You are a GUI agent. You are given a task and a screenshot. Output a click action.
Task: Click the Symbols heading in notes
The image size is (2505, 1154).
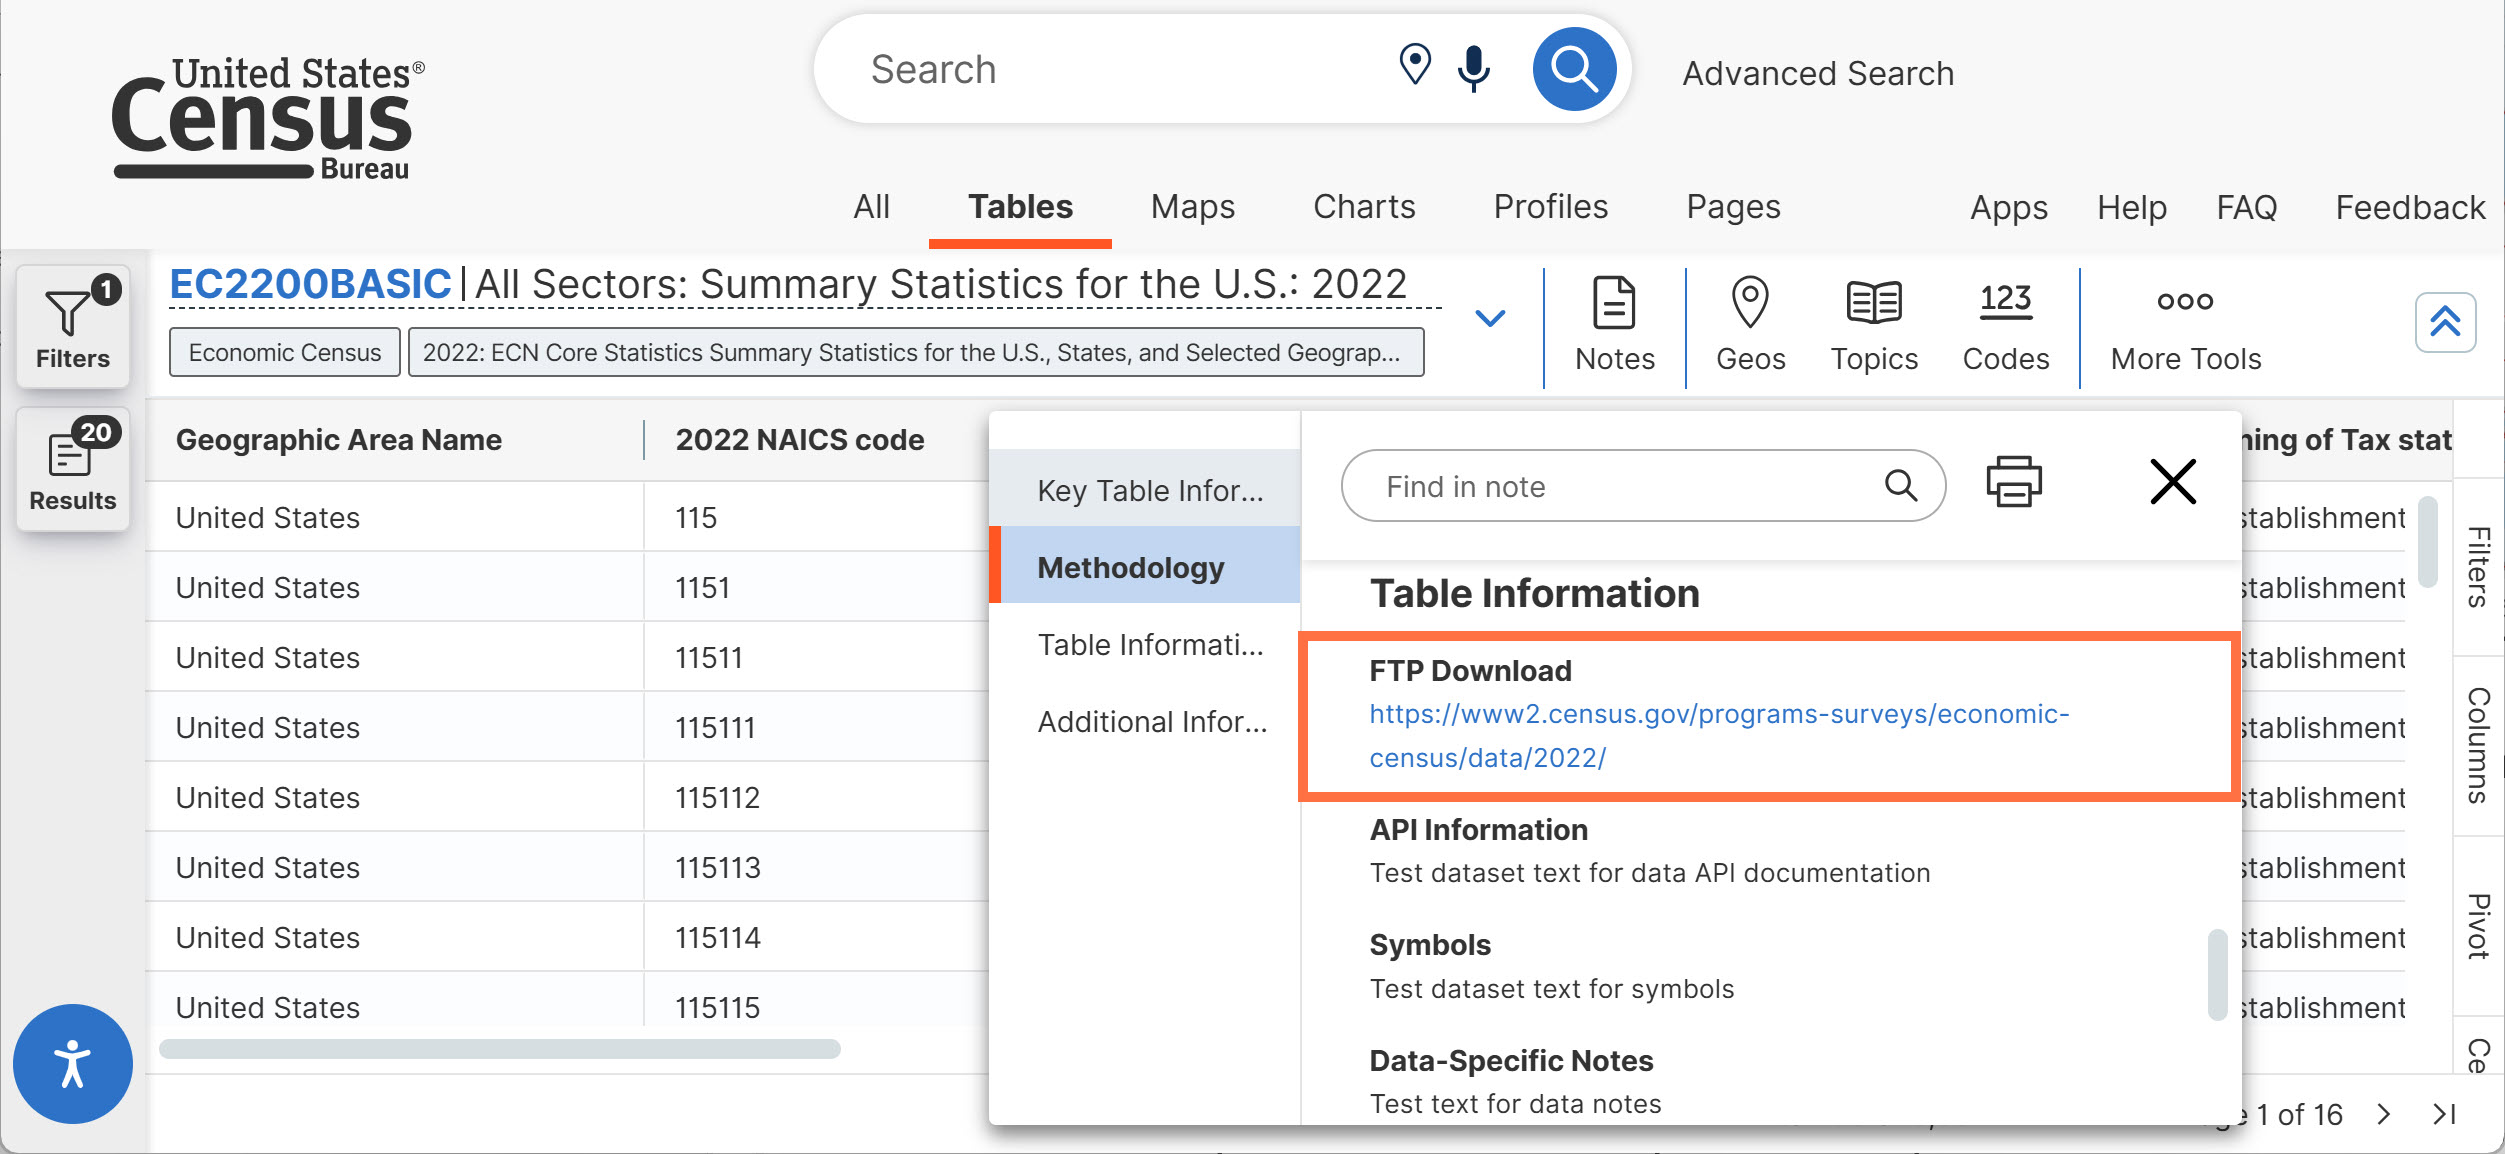click(1429, 945)
